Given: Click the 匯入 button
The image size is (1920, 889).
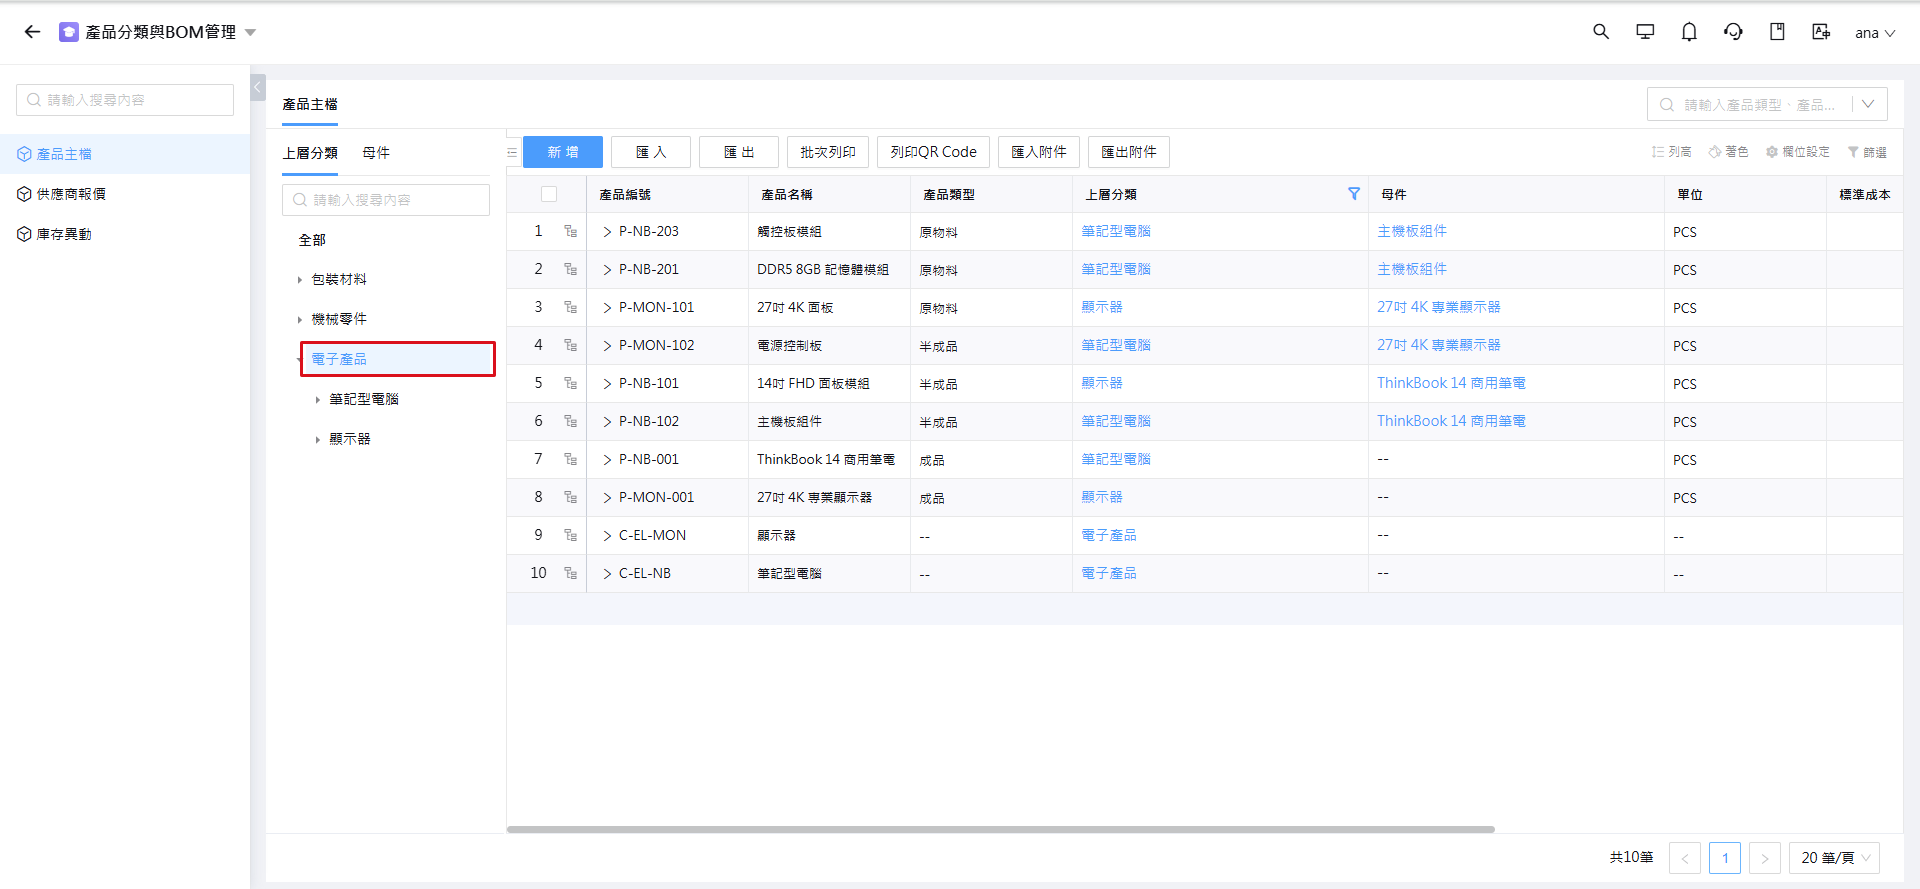Looking at the screenshot, I should click(x=651, y=152).
